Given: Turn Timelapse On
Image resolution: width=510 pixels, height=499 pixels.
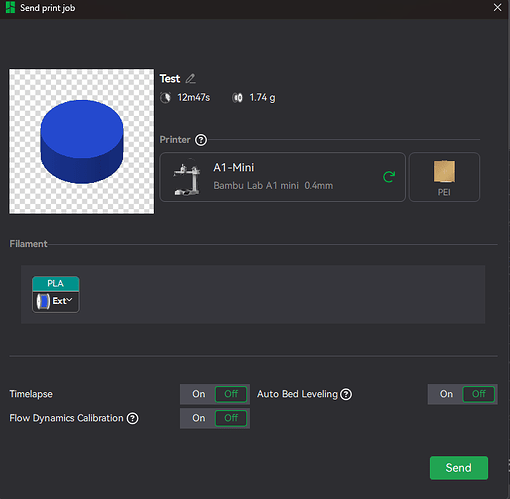Looking at the screenshot, I should pos(199,394).
